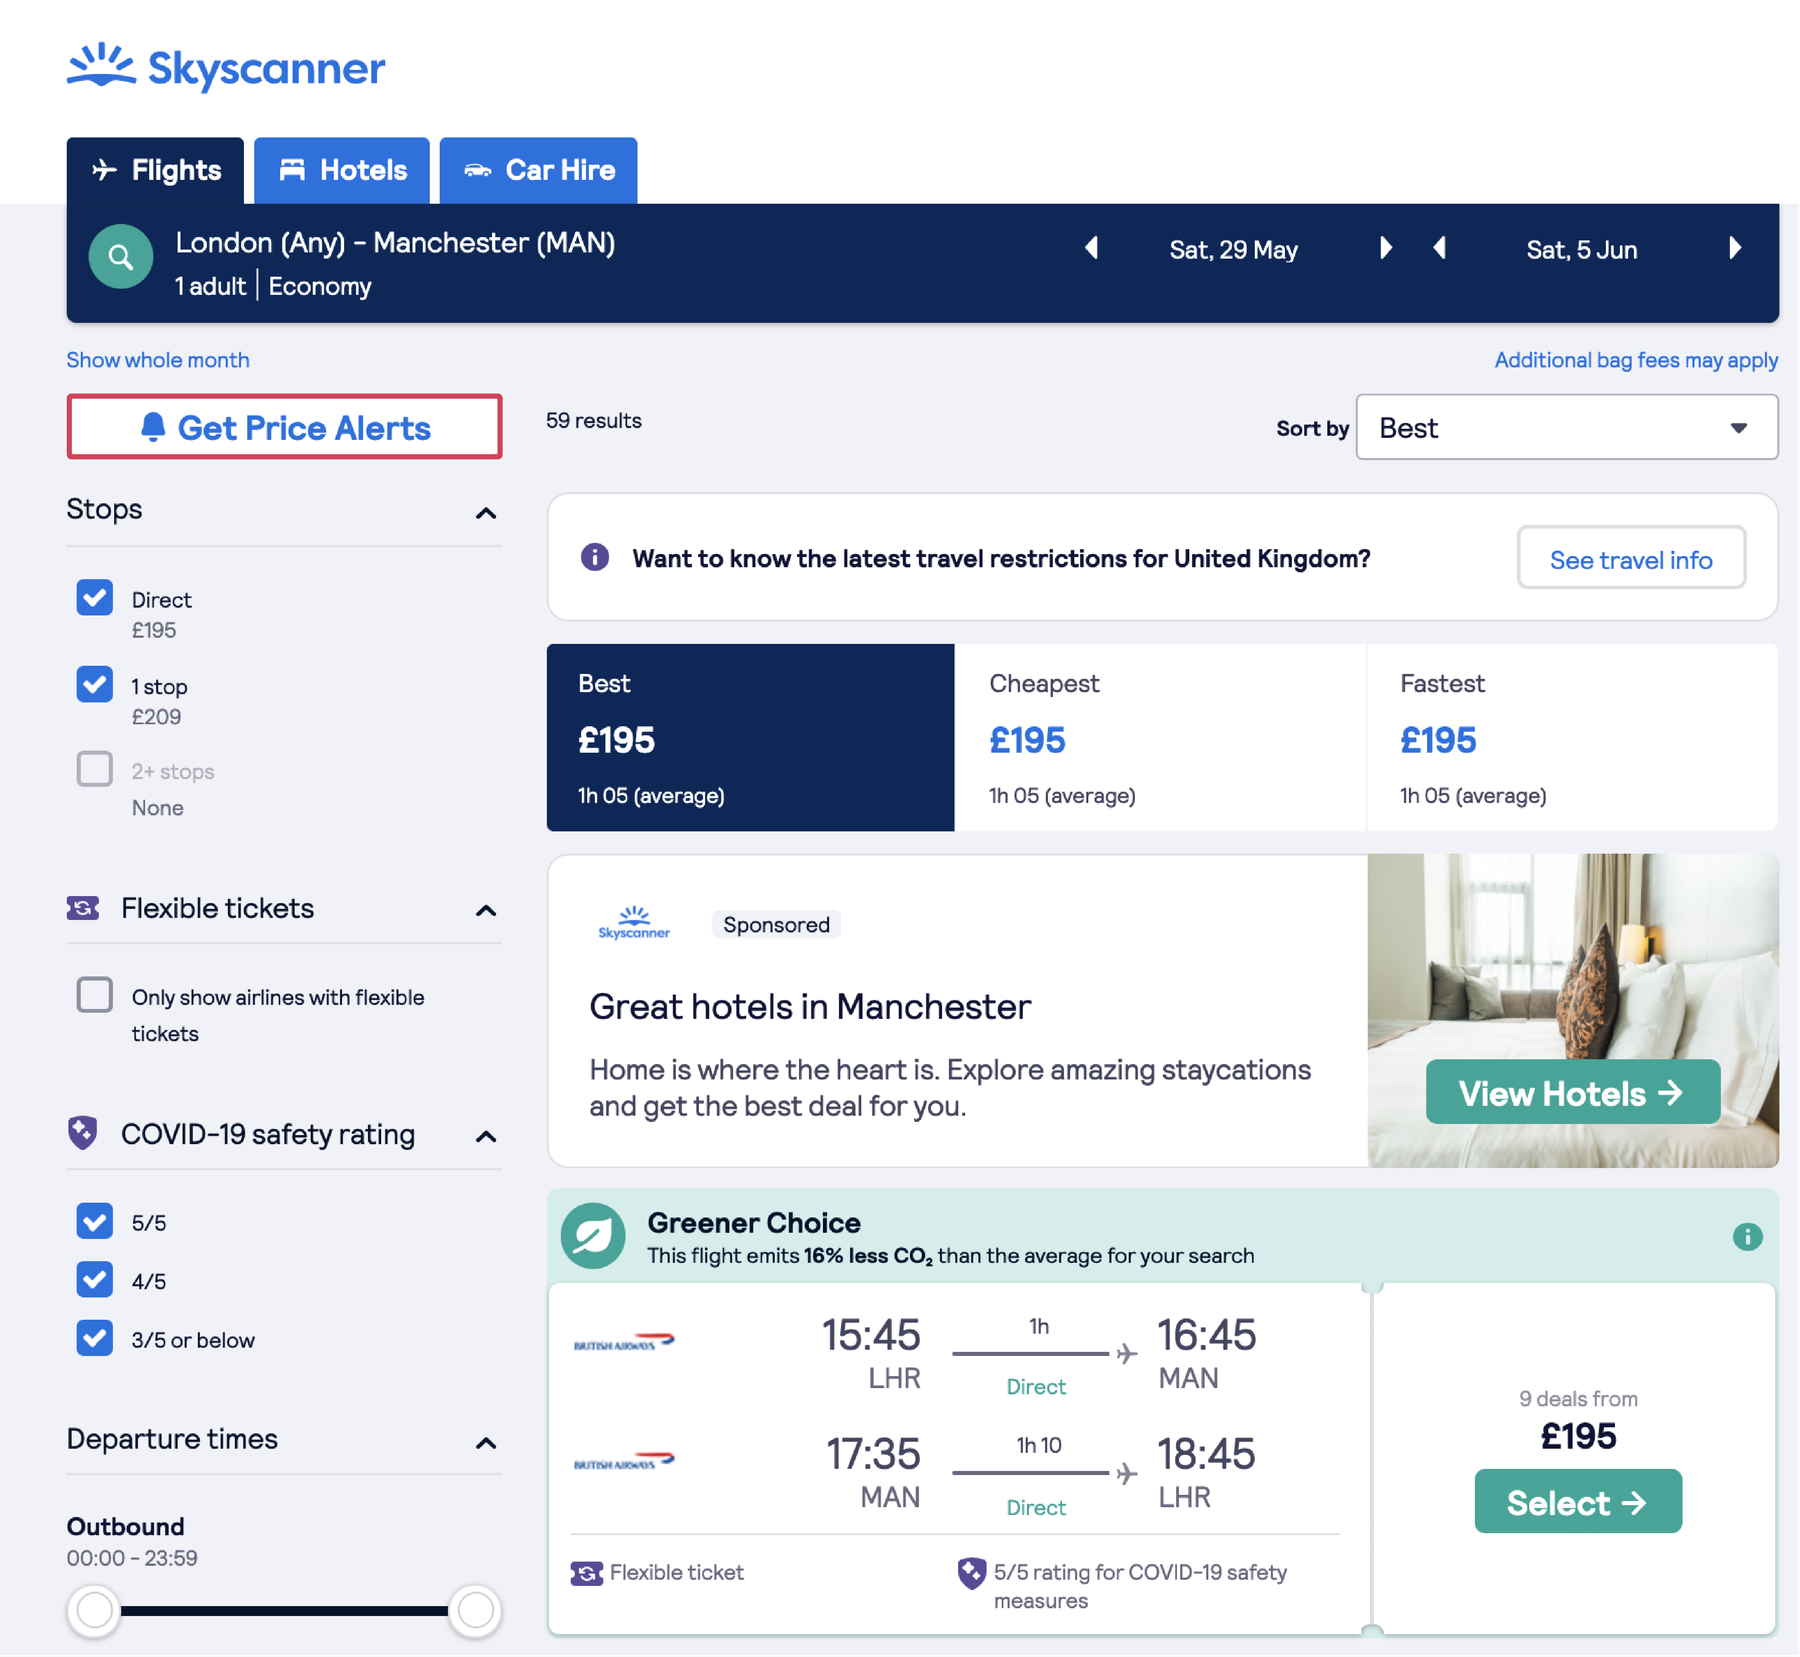The width and height of the screenshot is (1800, 1657).
Task: Click the COVID-19 safety rating shield icon
Action: pyautogui.click(x=83, y=1133)
